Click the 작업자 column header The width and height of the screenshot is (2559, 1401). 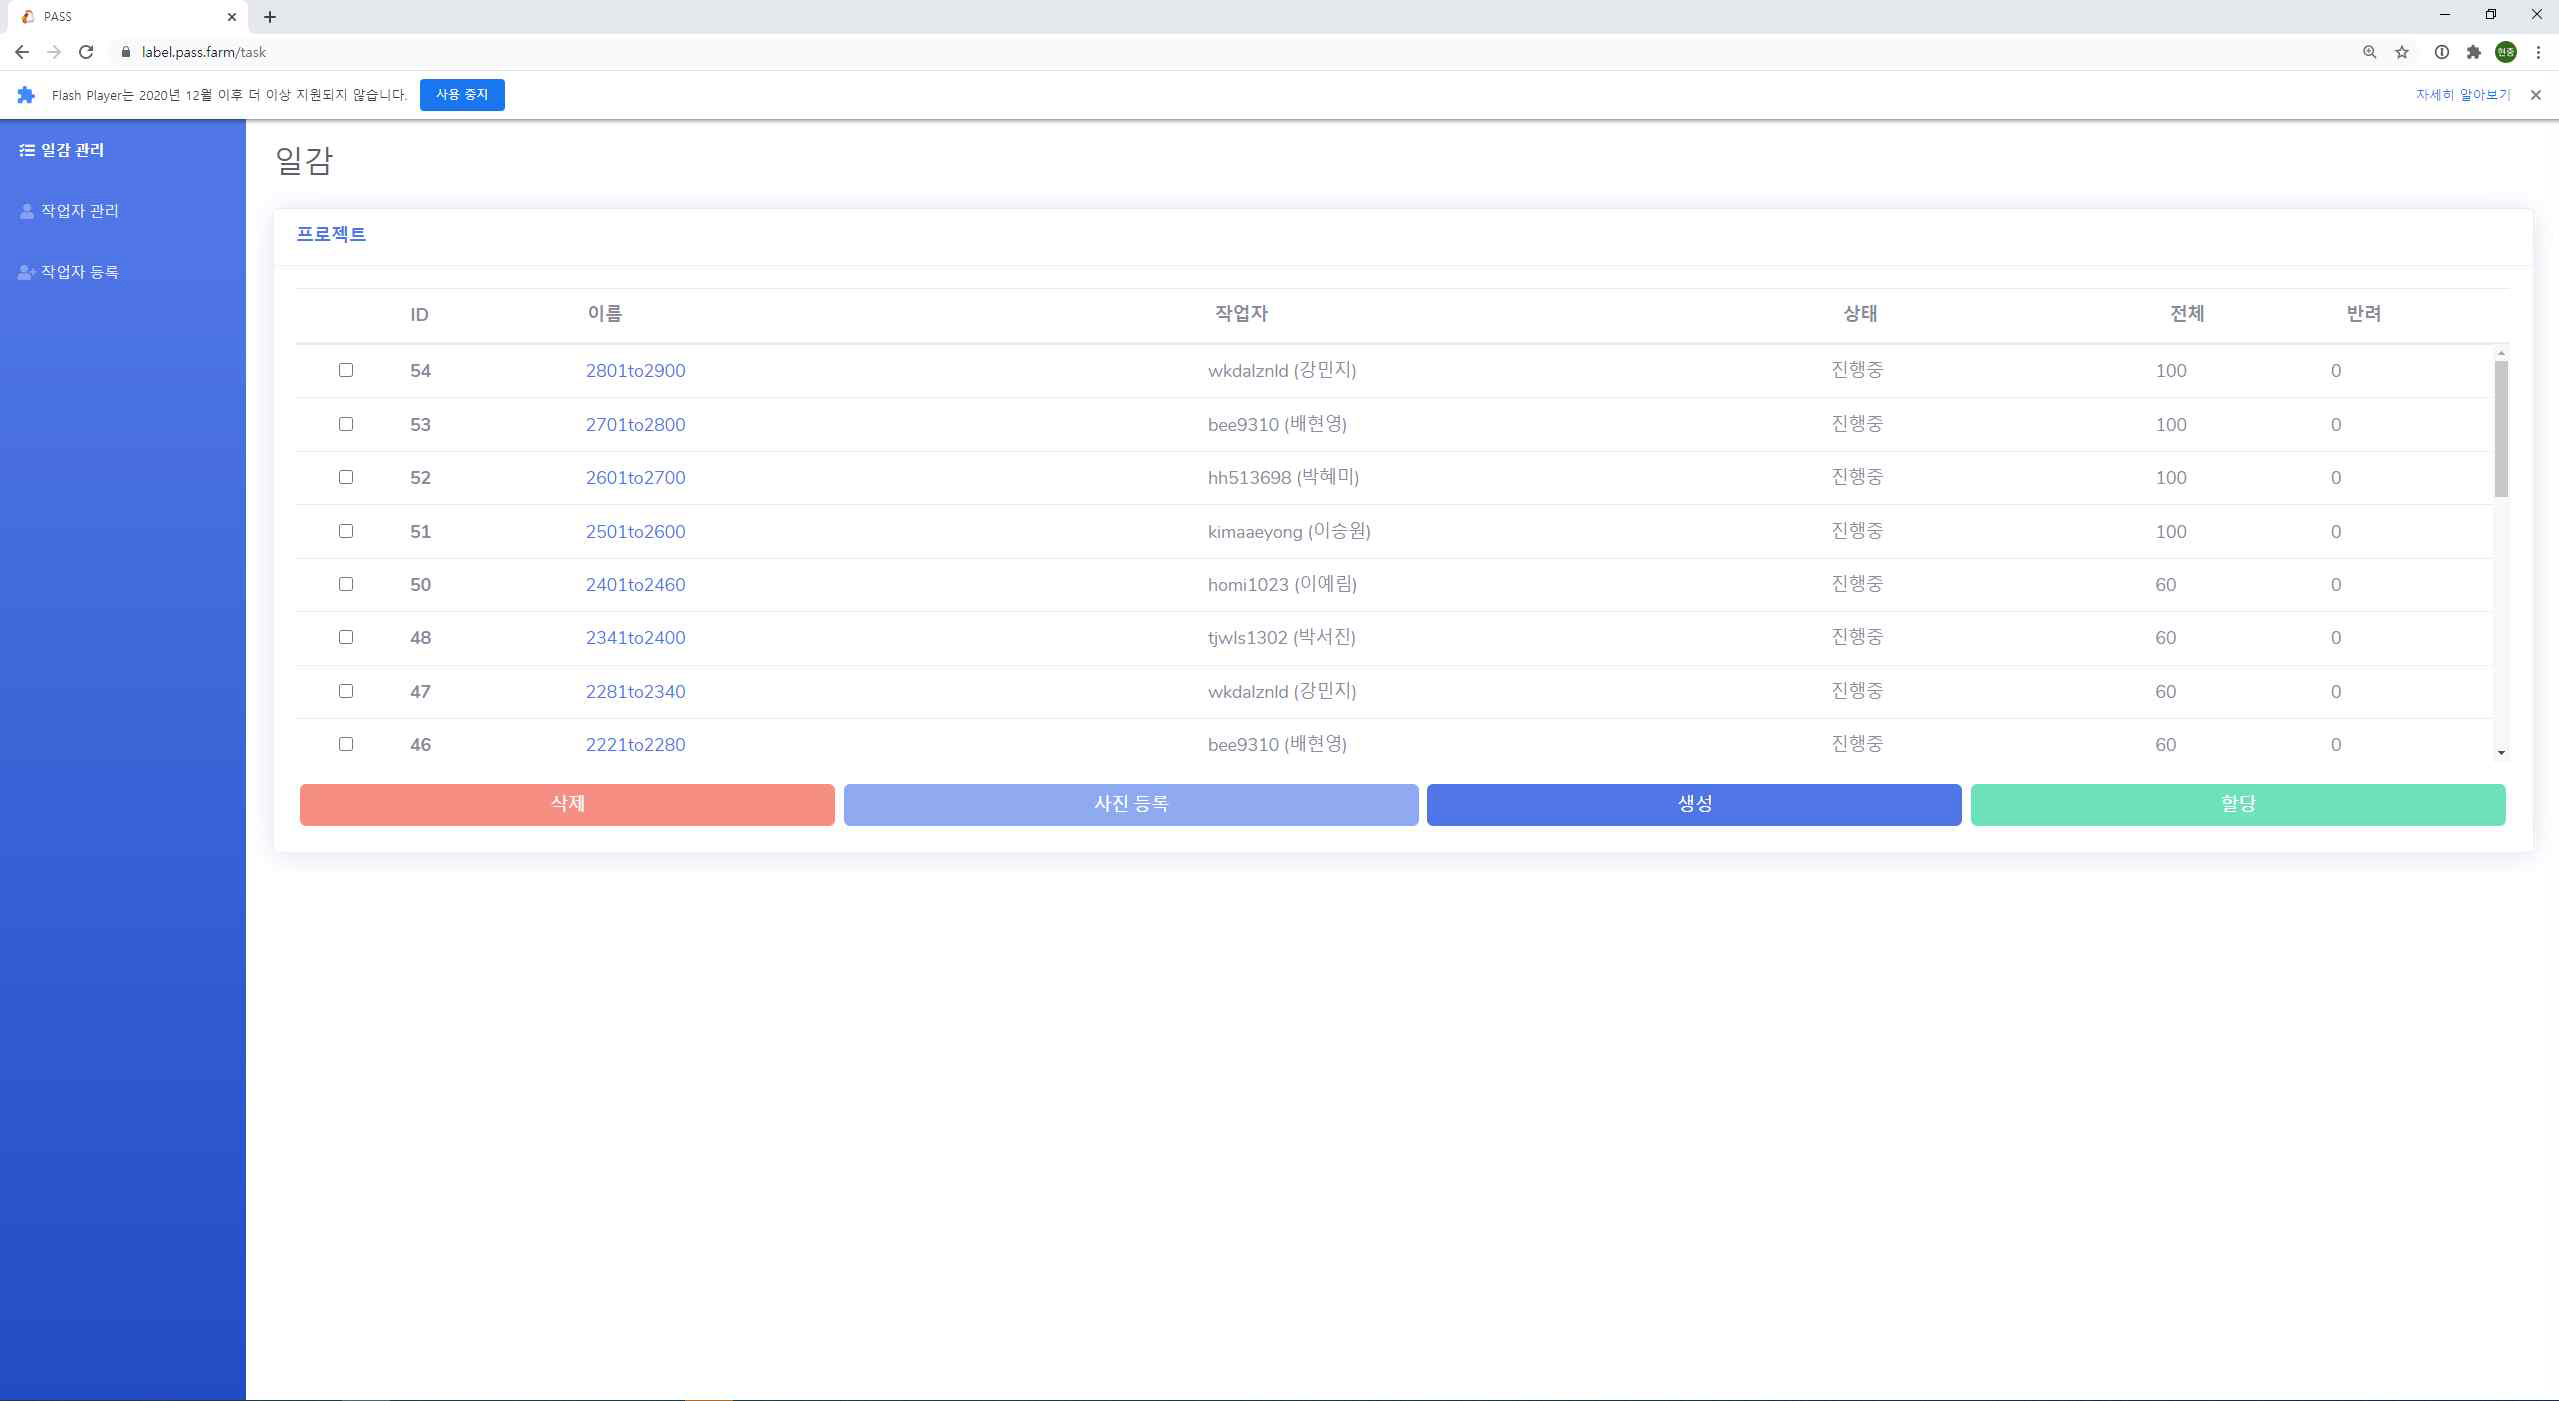1241,314
